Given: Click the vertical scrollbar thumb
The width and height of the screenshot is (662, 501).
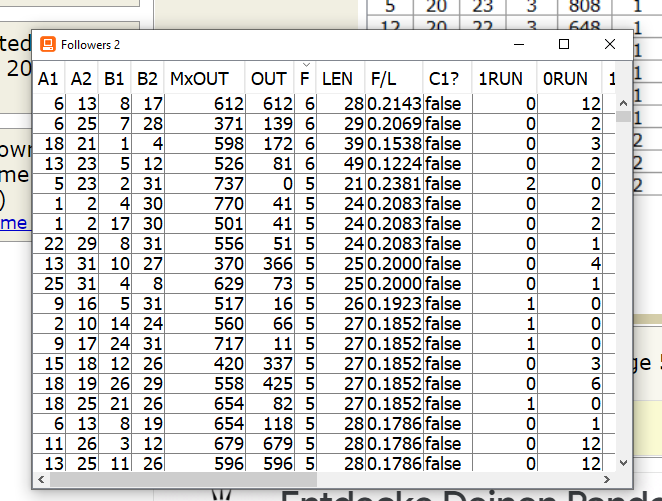Looking at the screenshot, I should 623,116.
